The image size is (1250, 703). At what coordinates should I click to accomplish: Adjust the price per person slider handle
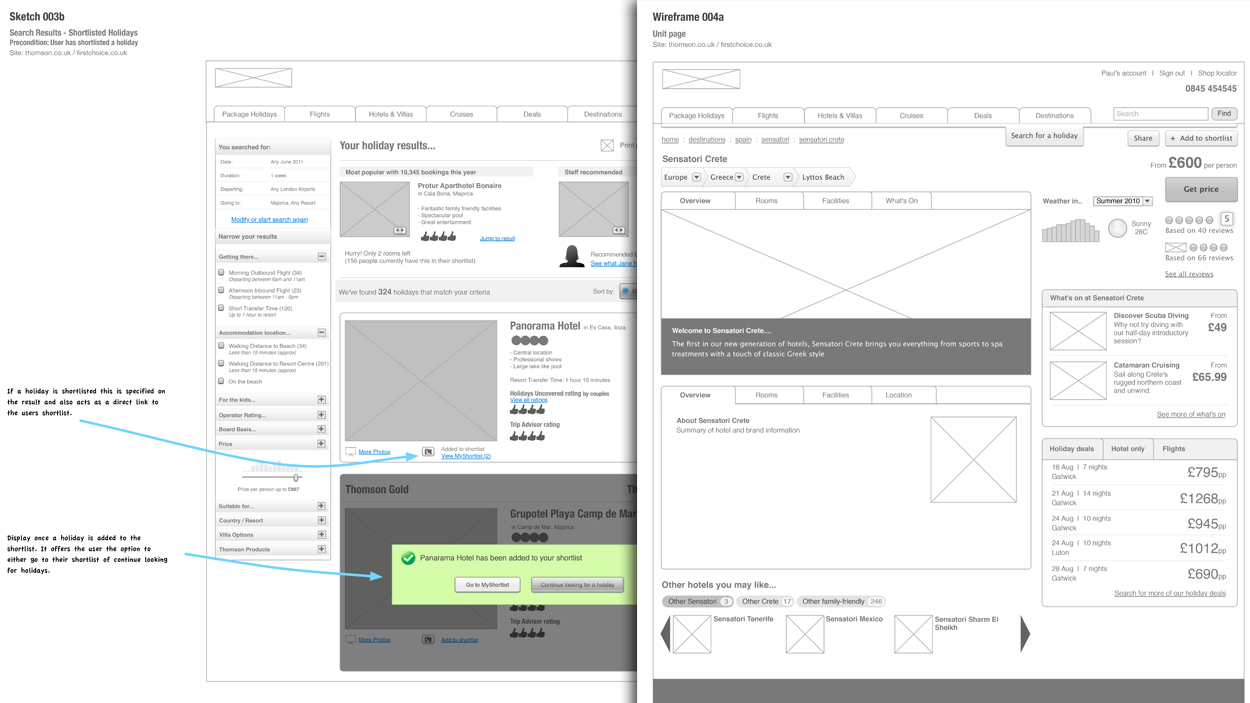click(x=296, y=478)
